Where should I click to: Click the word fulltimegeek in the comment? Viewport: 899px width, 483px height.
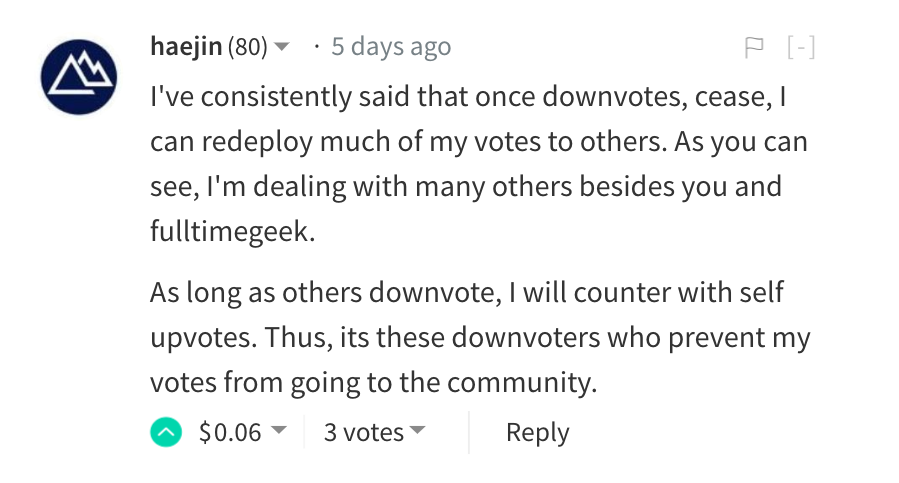[232, 231]
